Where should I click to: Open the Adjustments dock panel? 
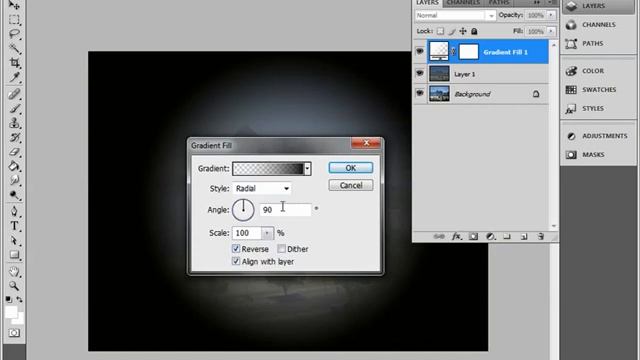[x=598, y=136]
